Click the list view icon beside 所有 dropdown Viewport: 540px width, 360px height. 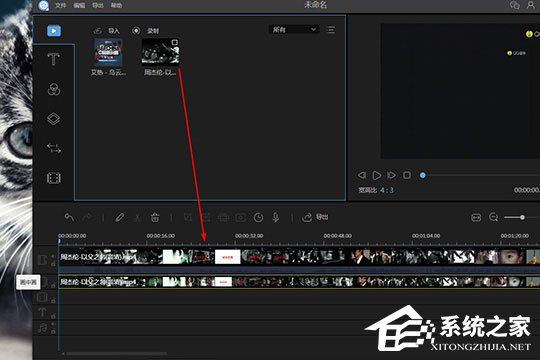point(331,30)
